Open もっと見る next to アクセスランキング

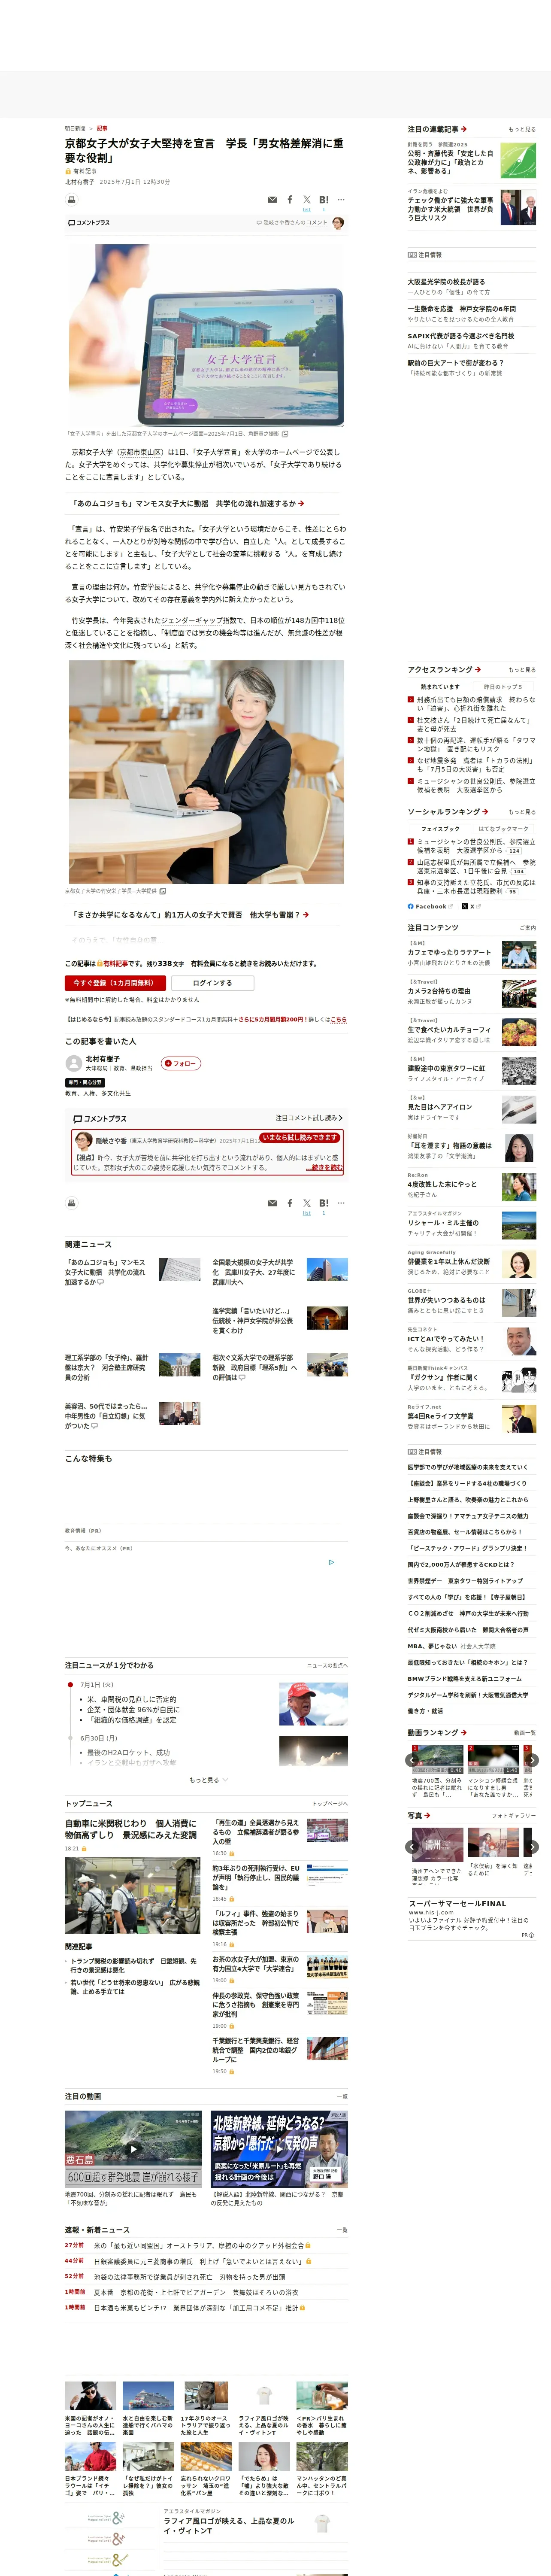pos(521,670)
